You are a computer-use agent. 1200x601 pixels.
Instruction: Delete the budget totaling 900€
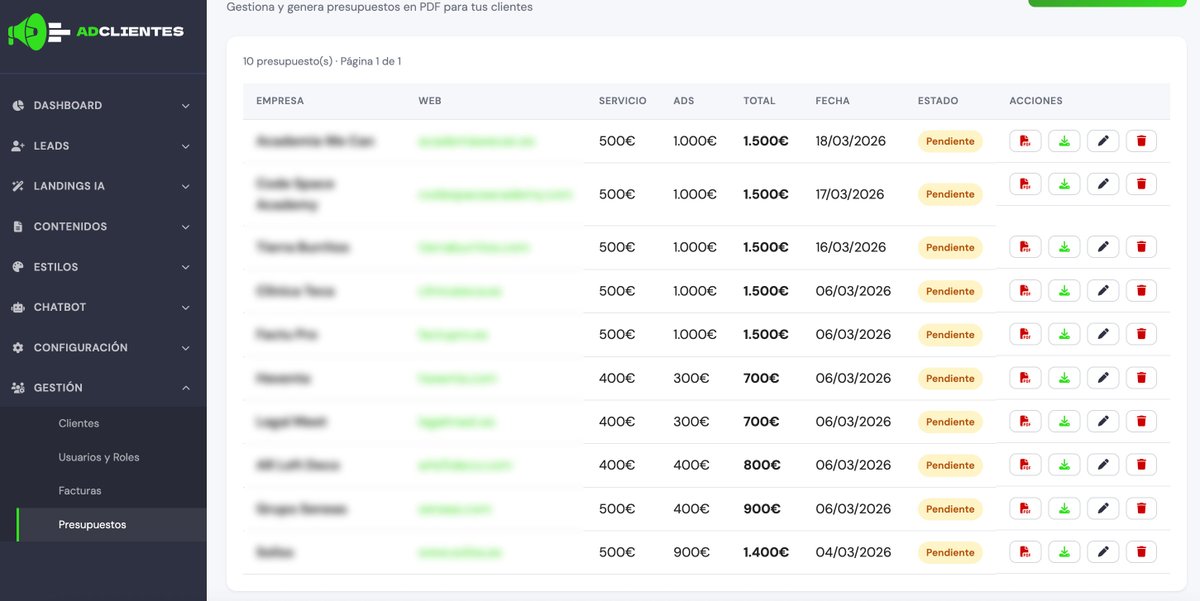[1141, 509]
